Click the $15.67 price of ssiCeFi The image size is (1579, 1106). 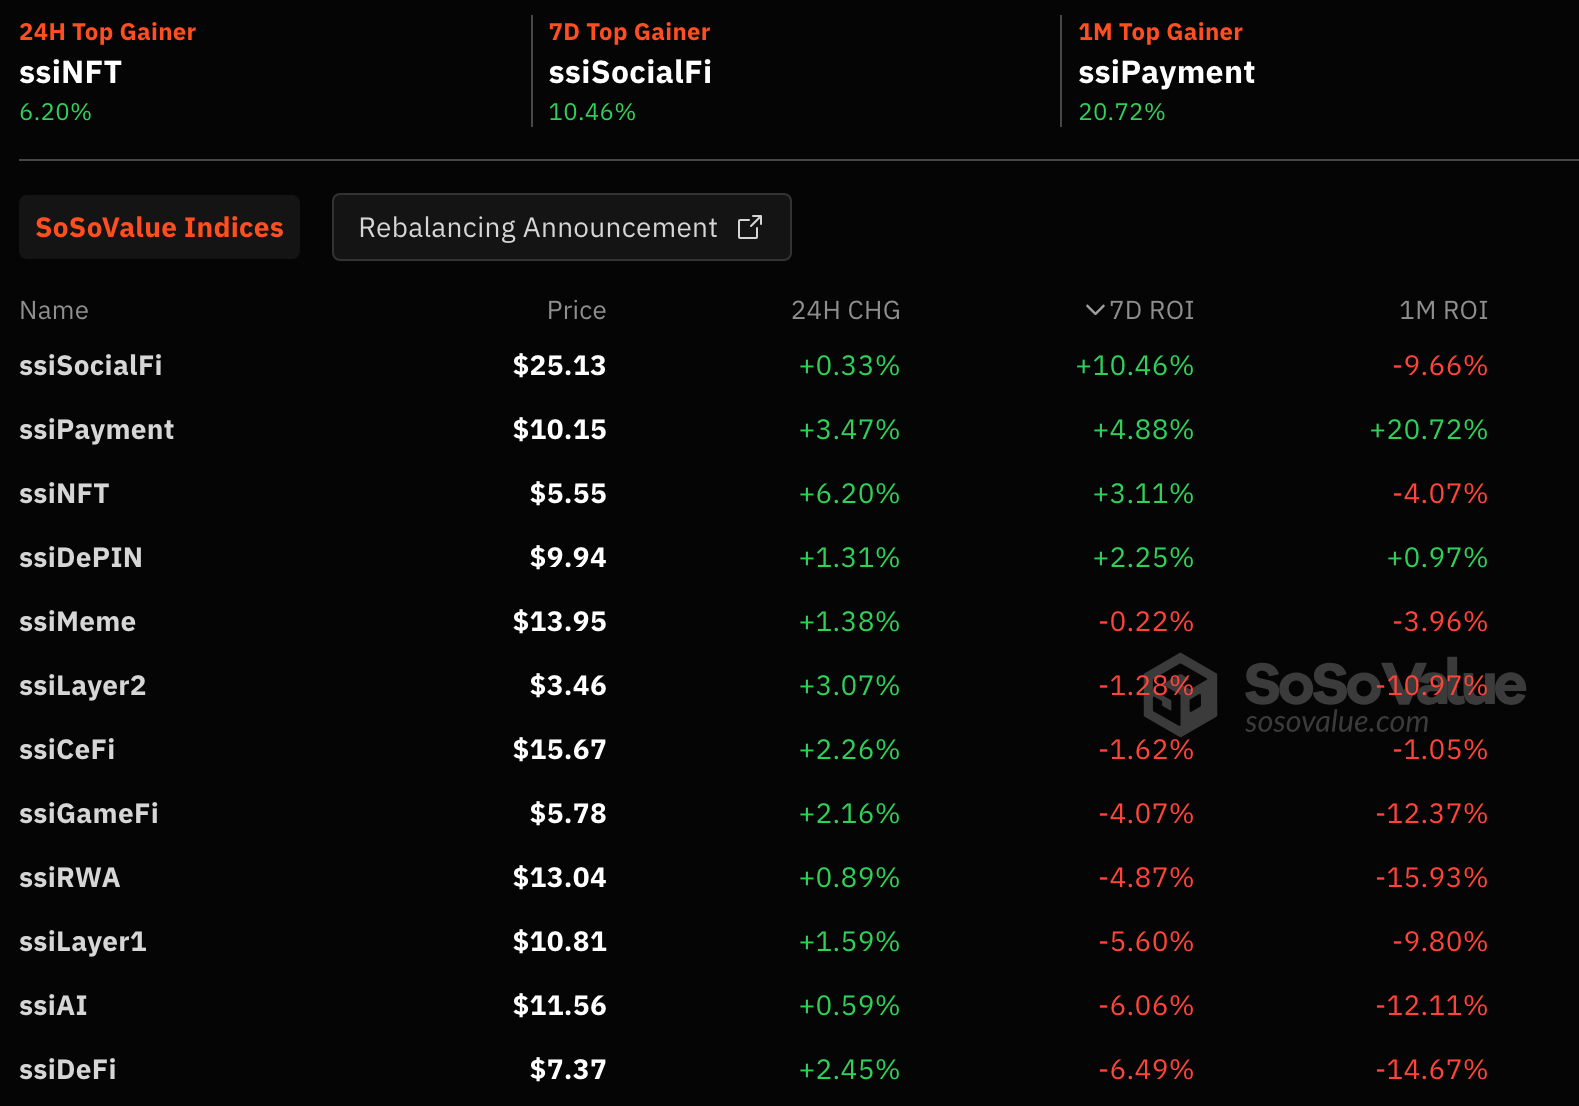pos(560,749)
